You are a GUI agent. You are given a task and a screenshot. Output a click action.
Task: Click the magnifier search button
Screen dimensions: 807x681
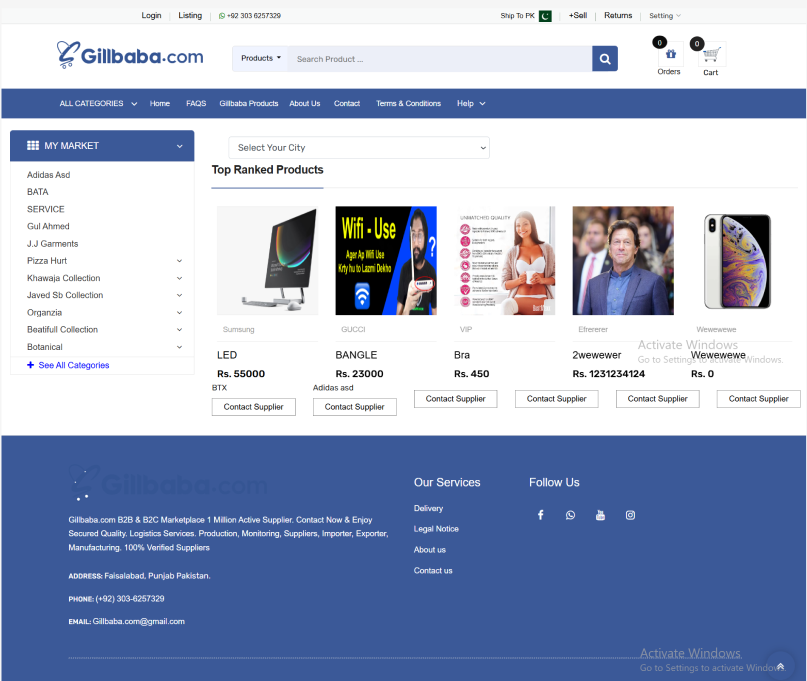click(604, 59)
